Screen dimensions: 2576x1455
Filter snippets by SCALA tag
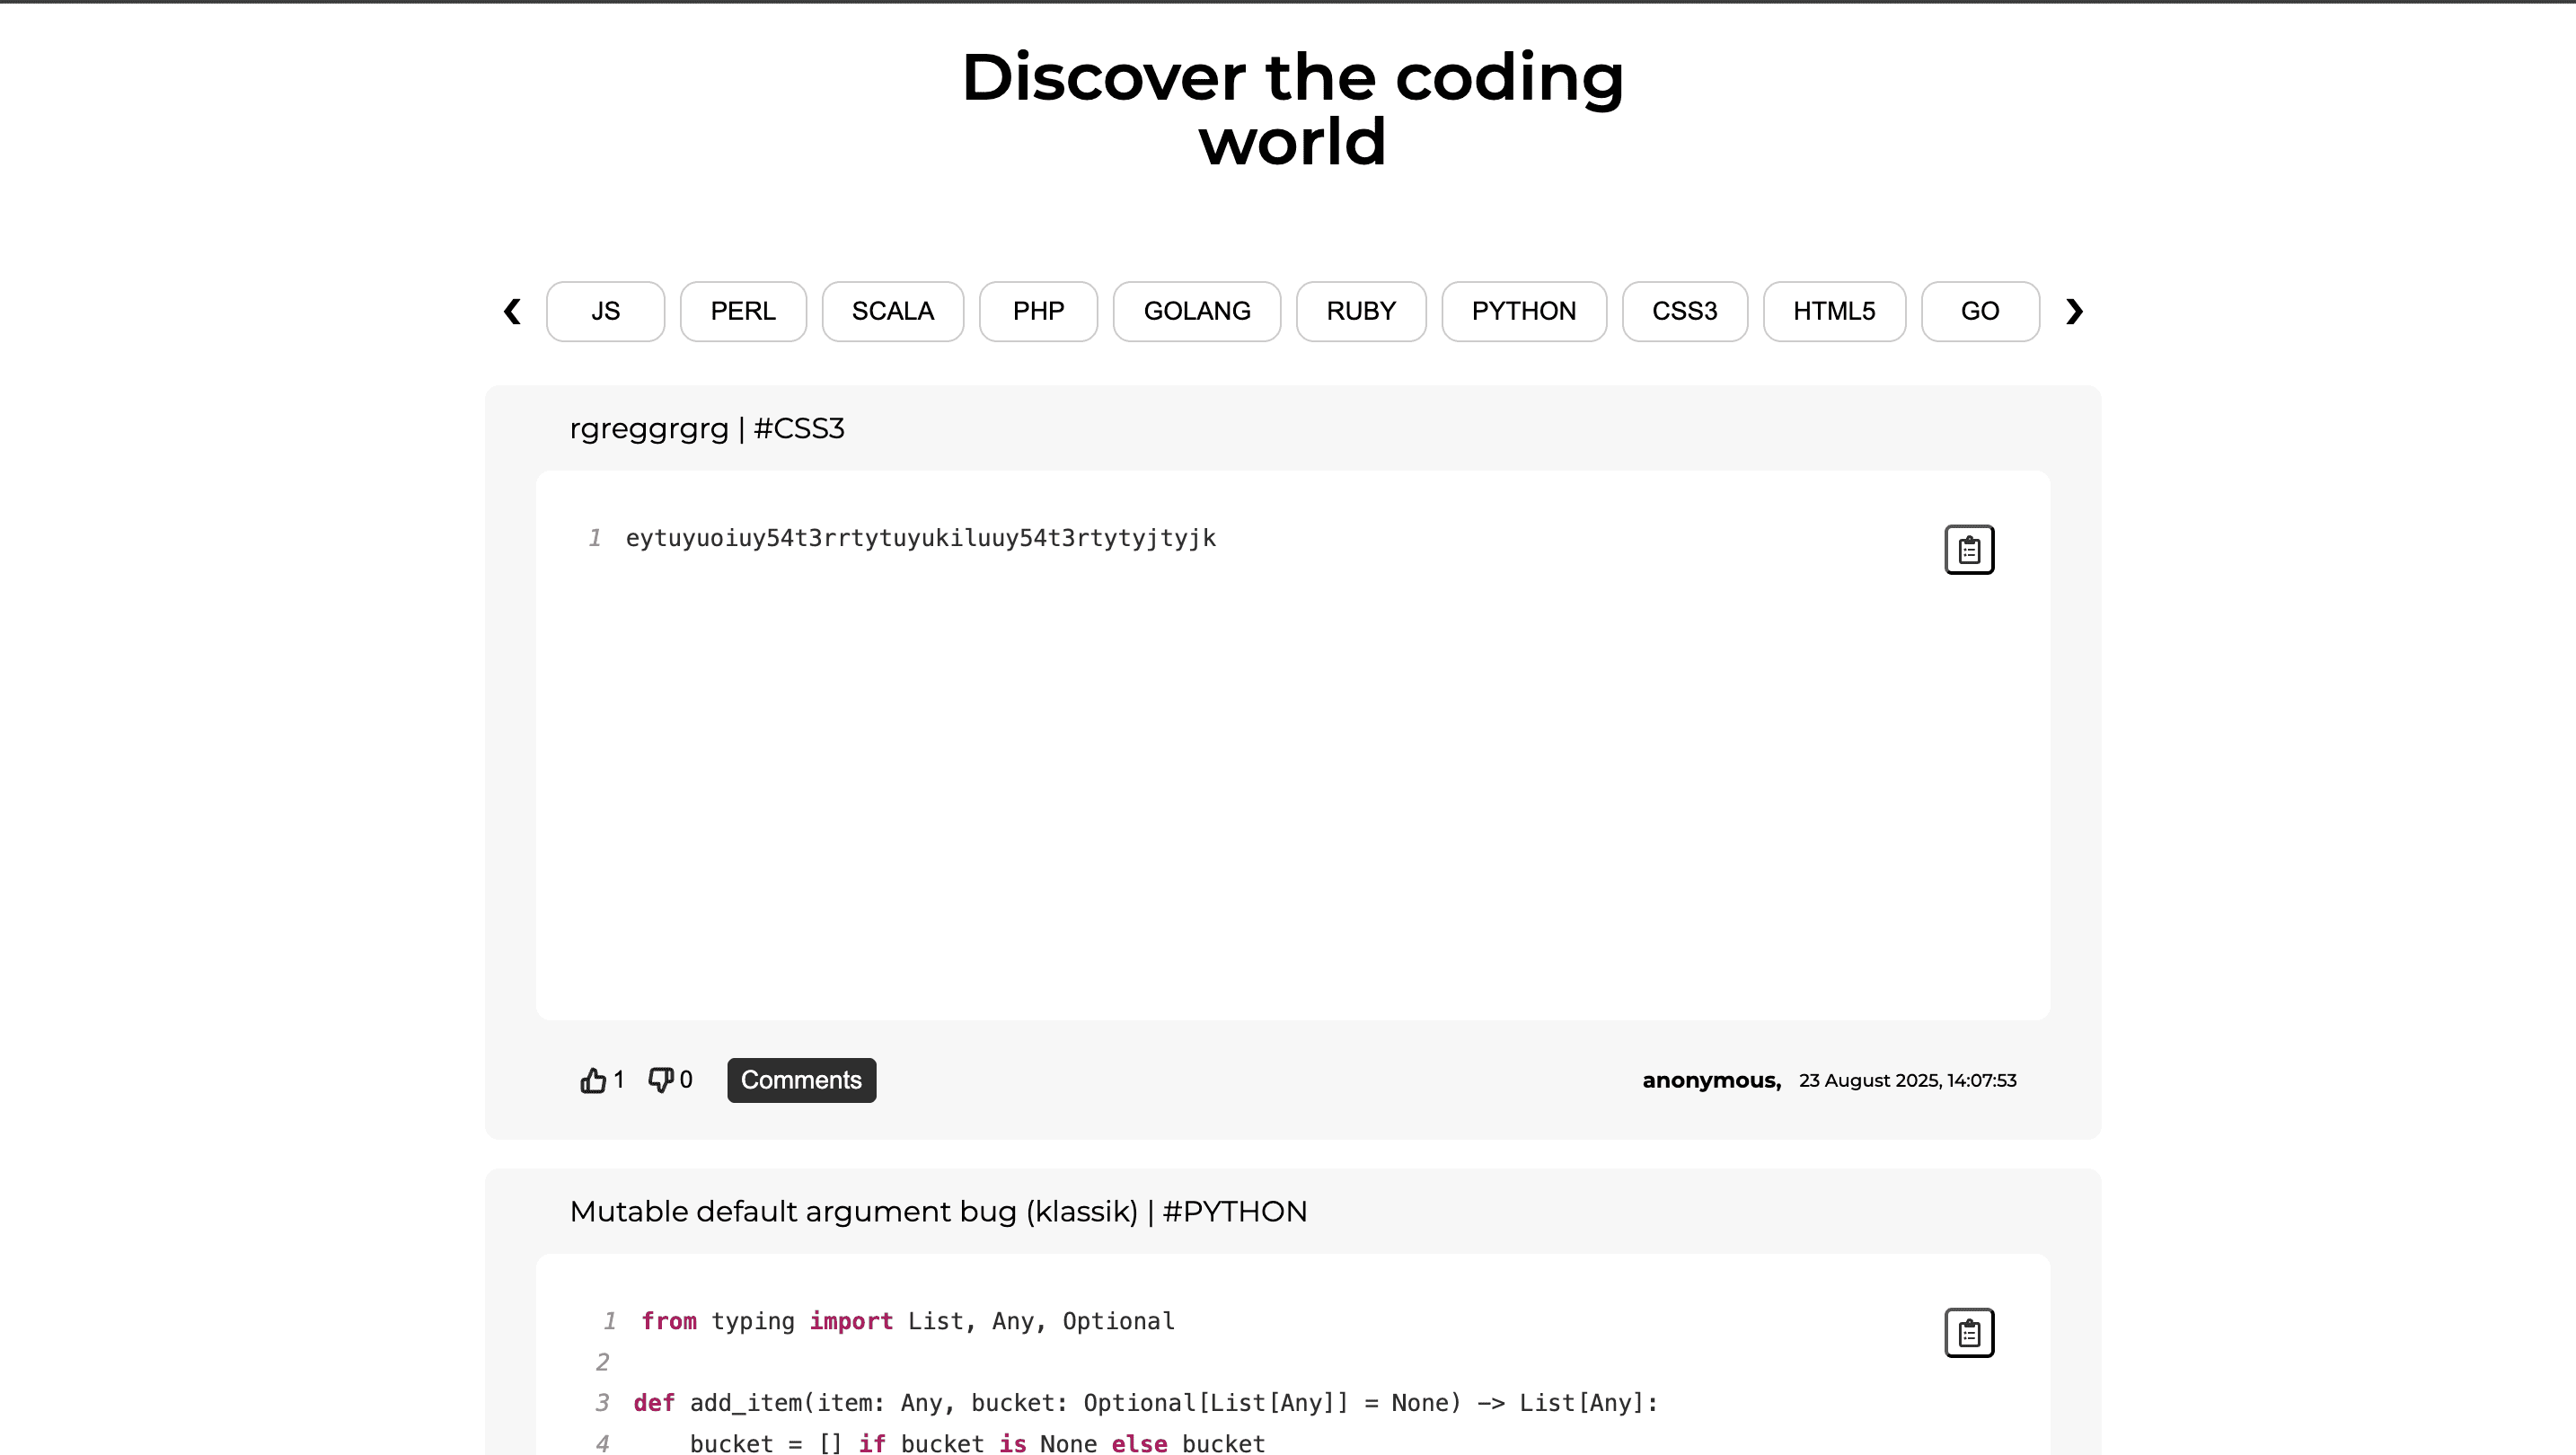(892, 311)
